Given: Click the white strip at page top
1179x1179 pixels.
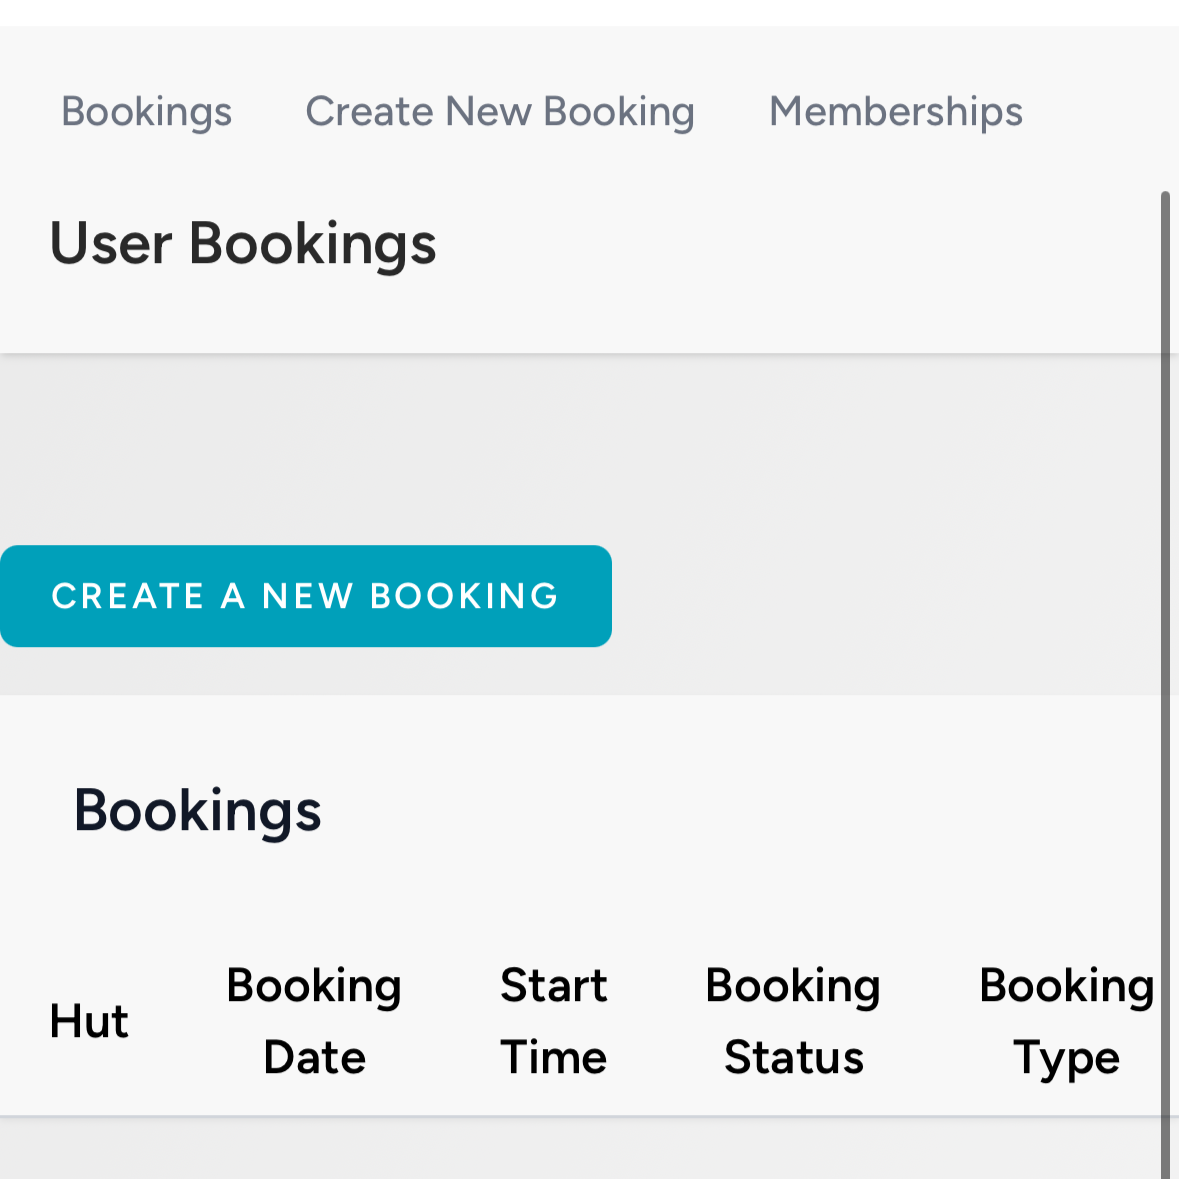Looking at the screenshot, I should tap(590, 13).
